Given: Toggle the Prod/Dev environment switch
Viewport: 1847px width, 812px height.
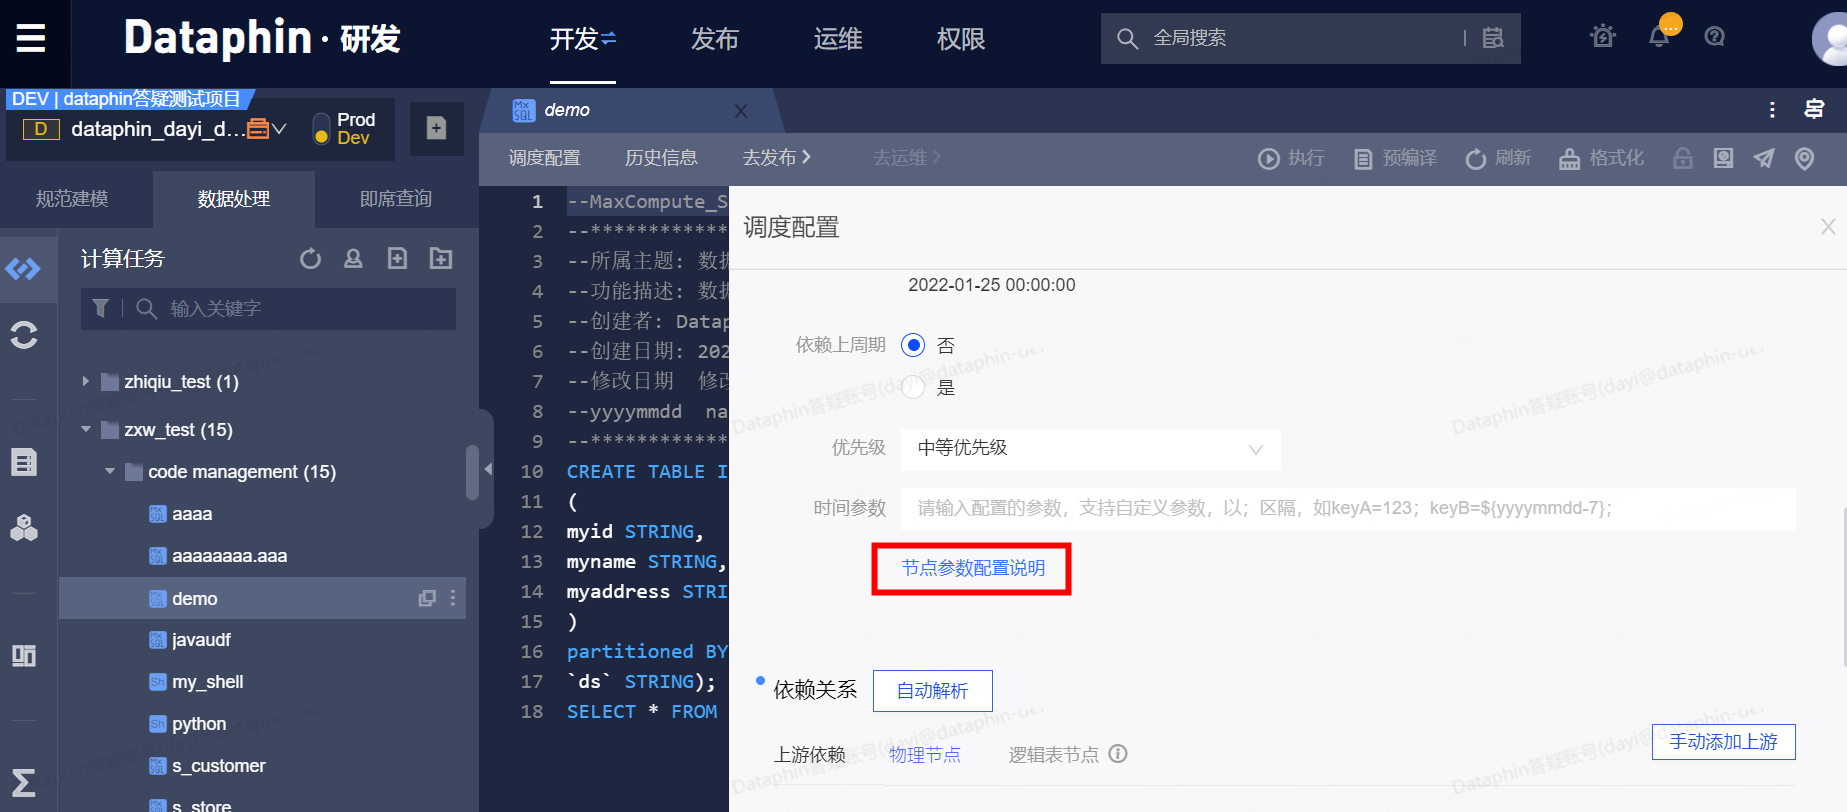Looking at the screenshot, I should pyautogui.click(x=321, y=129).
